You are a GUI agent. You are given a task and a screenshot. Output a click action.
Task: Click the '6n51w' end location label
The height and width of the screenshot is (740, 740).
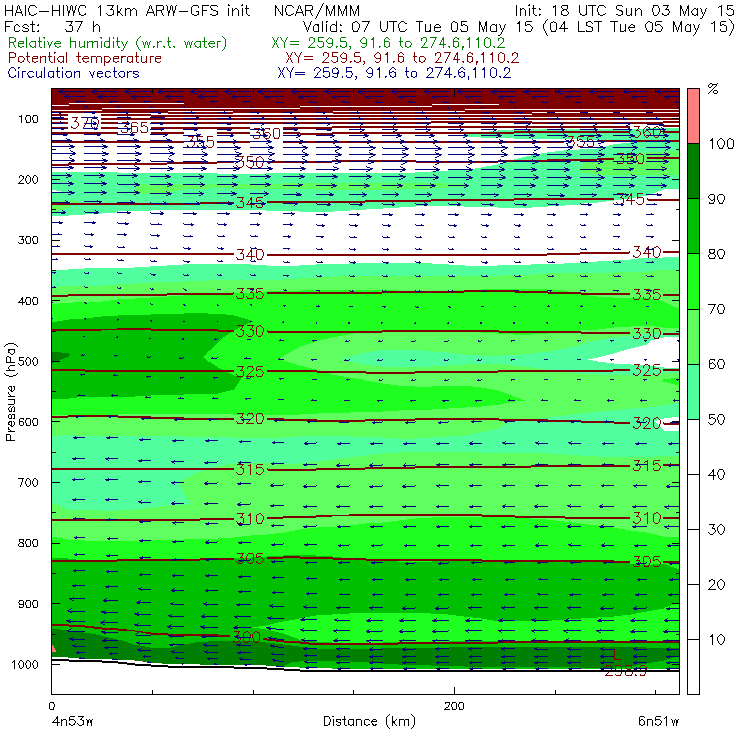tap(658, 722)
